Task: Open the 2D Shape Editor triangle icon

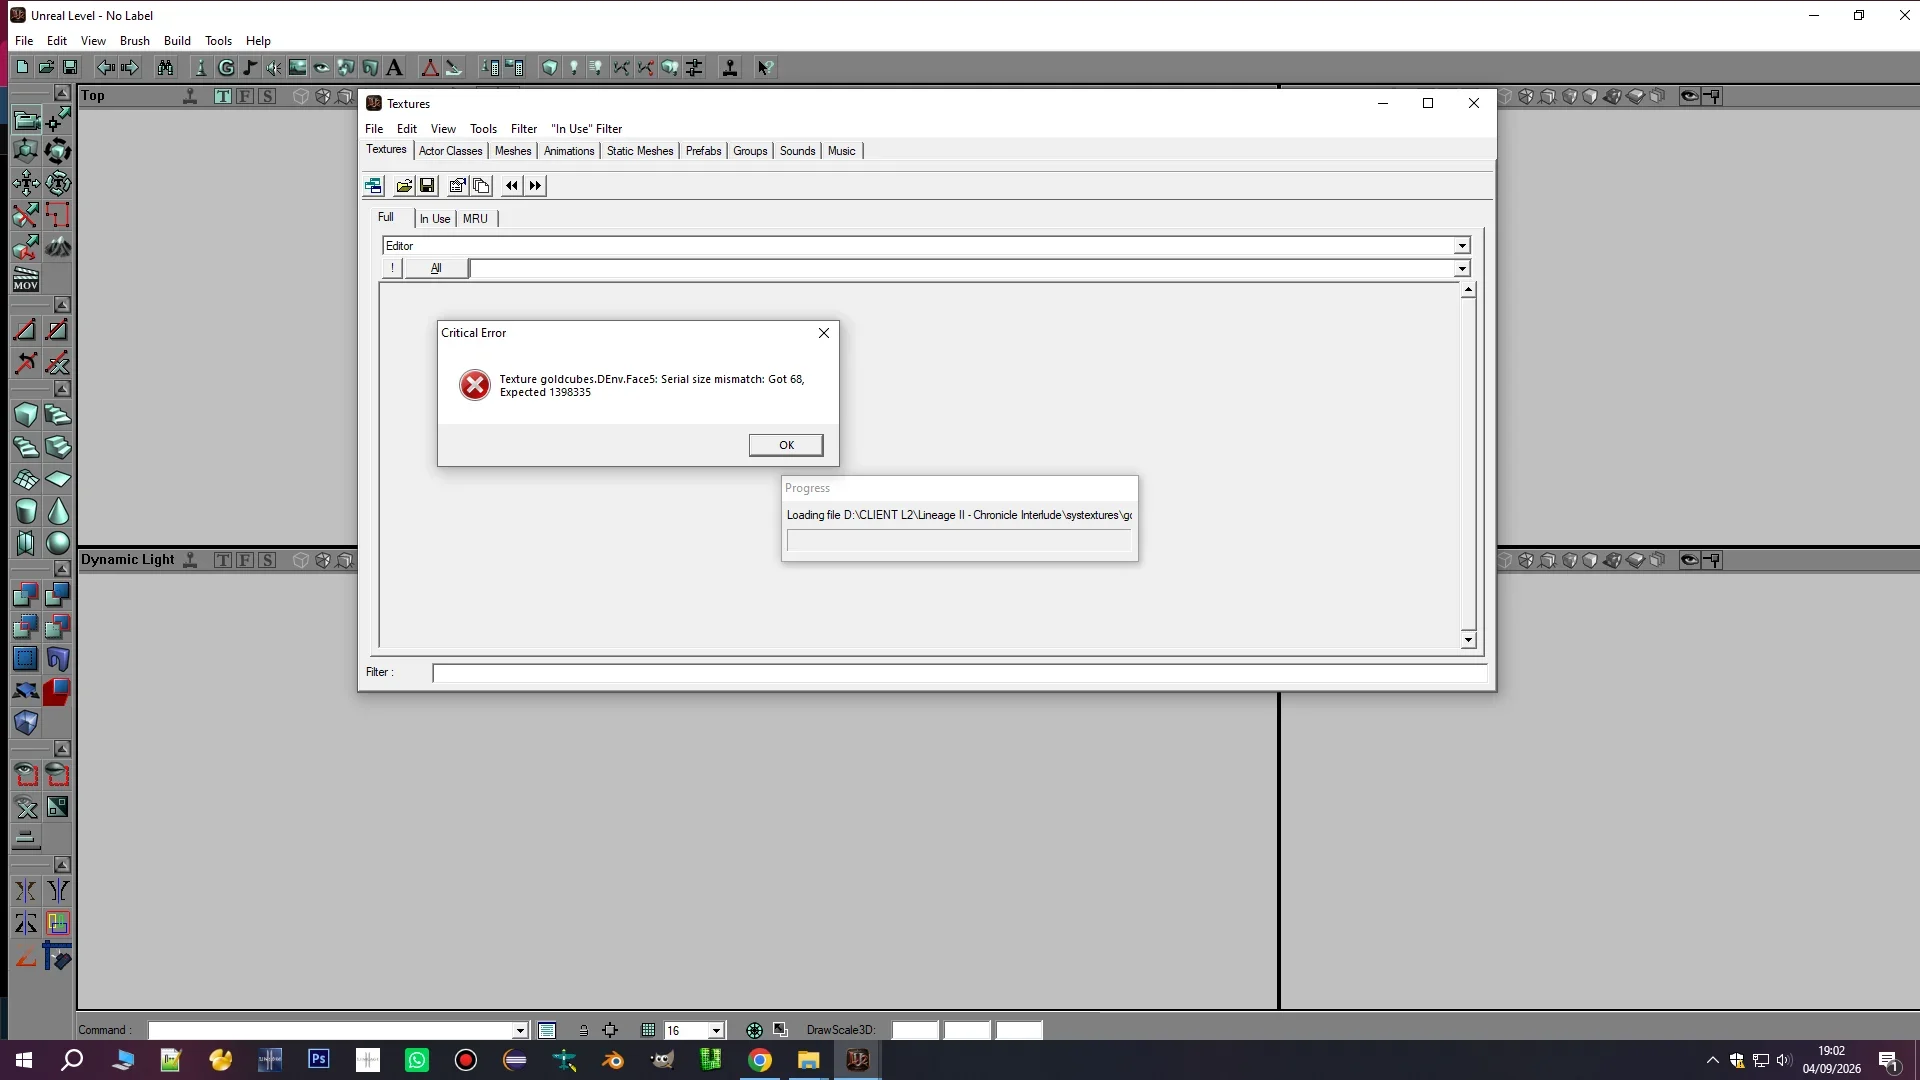Action: pyautogui.click(x=430, y=67)
